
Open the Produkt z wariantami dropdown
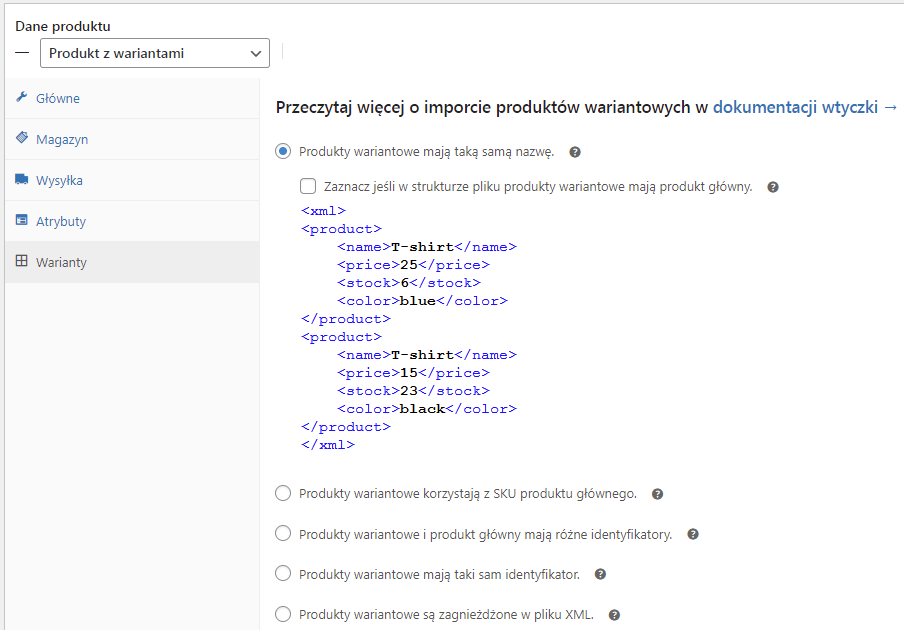click(x=155, y=53)
